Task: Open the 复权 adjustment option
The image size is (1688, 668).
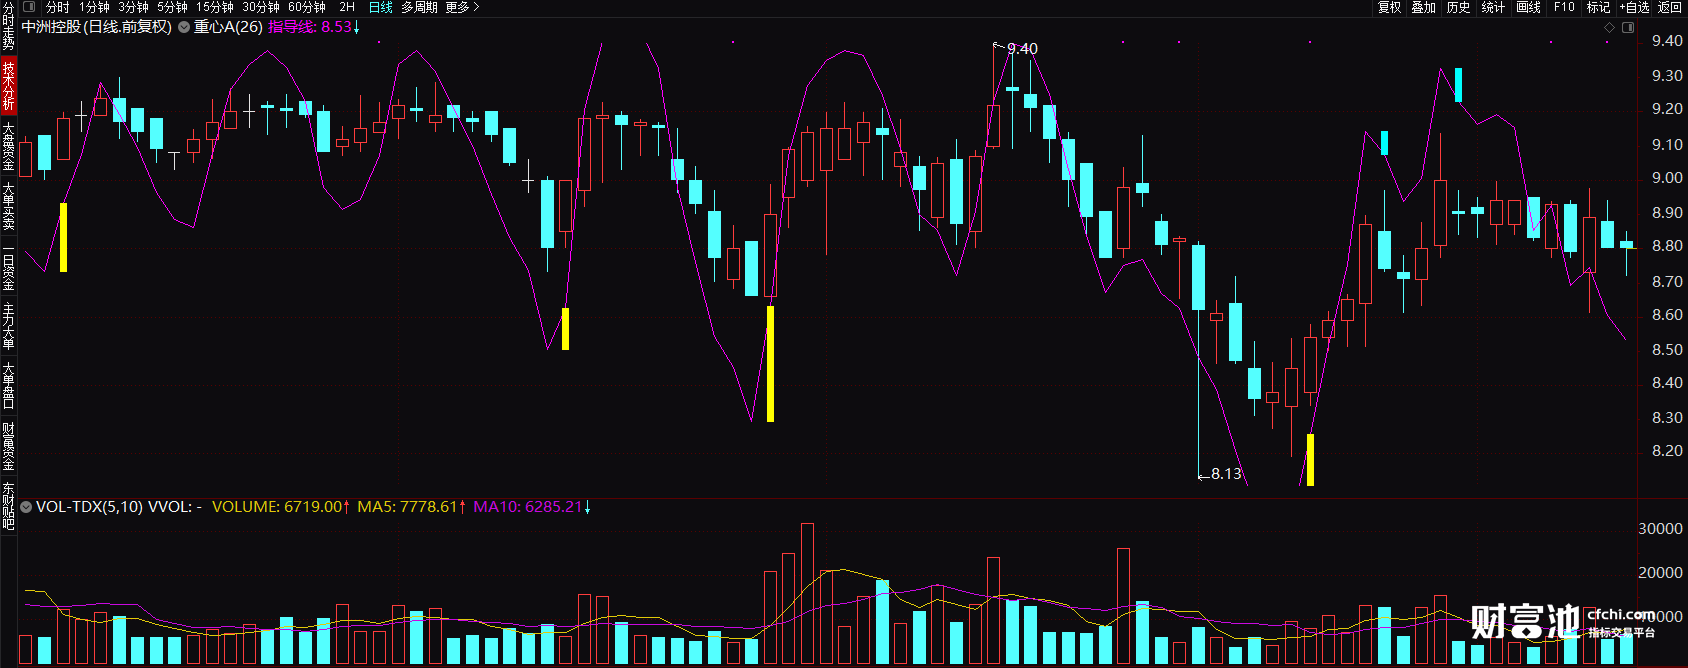Action: point(1389,7)
